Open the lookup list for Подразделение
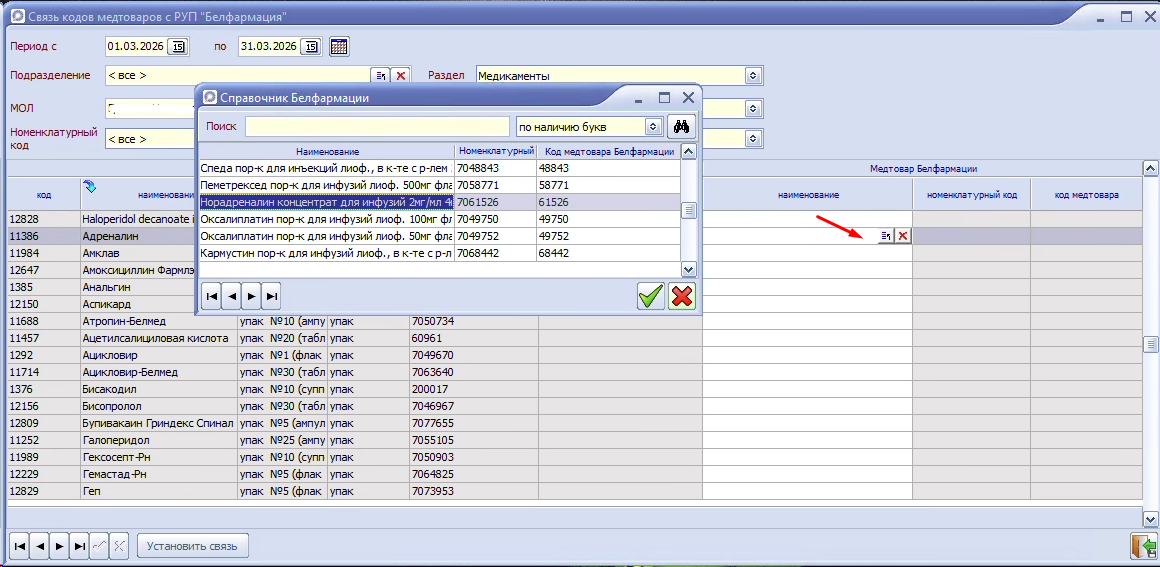 [380, 76]
